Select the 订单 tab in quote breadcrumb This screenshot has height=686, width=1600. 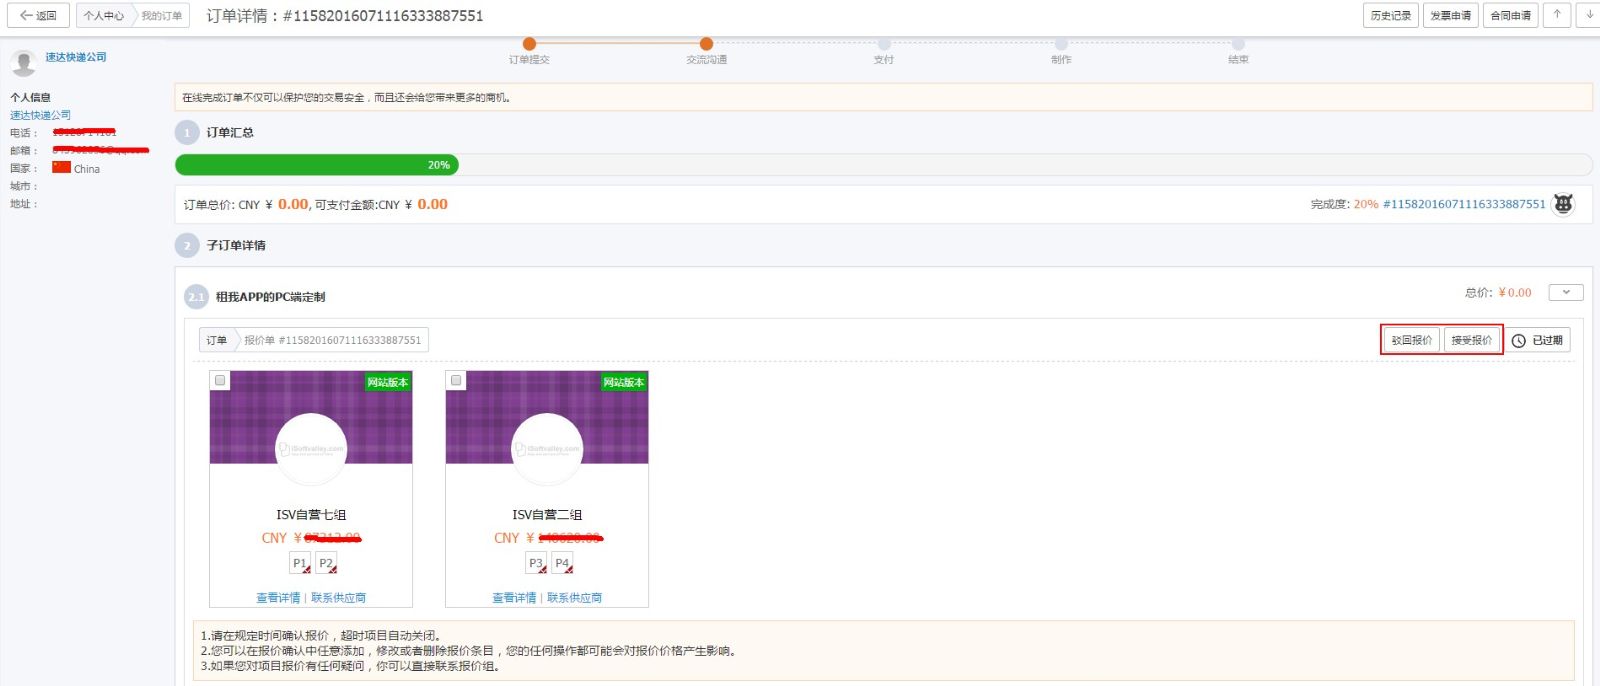click(x=217, y=341)
